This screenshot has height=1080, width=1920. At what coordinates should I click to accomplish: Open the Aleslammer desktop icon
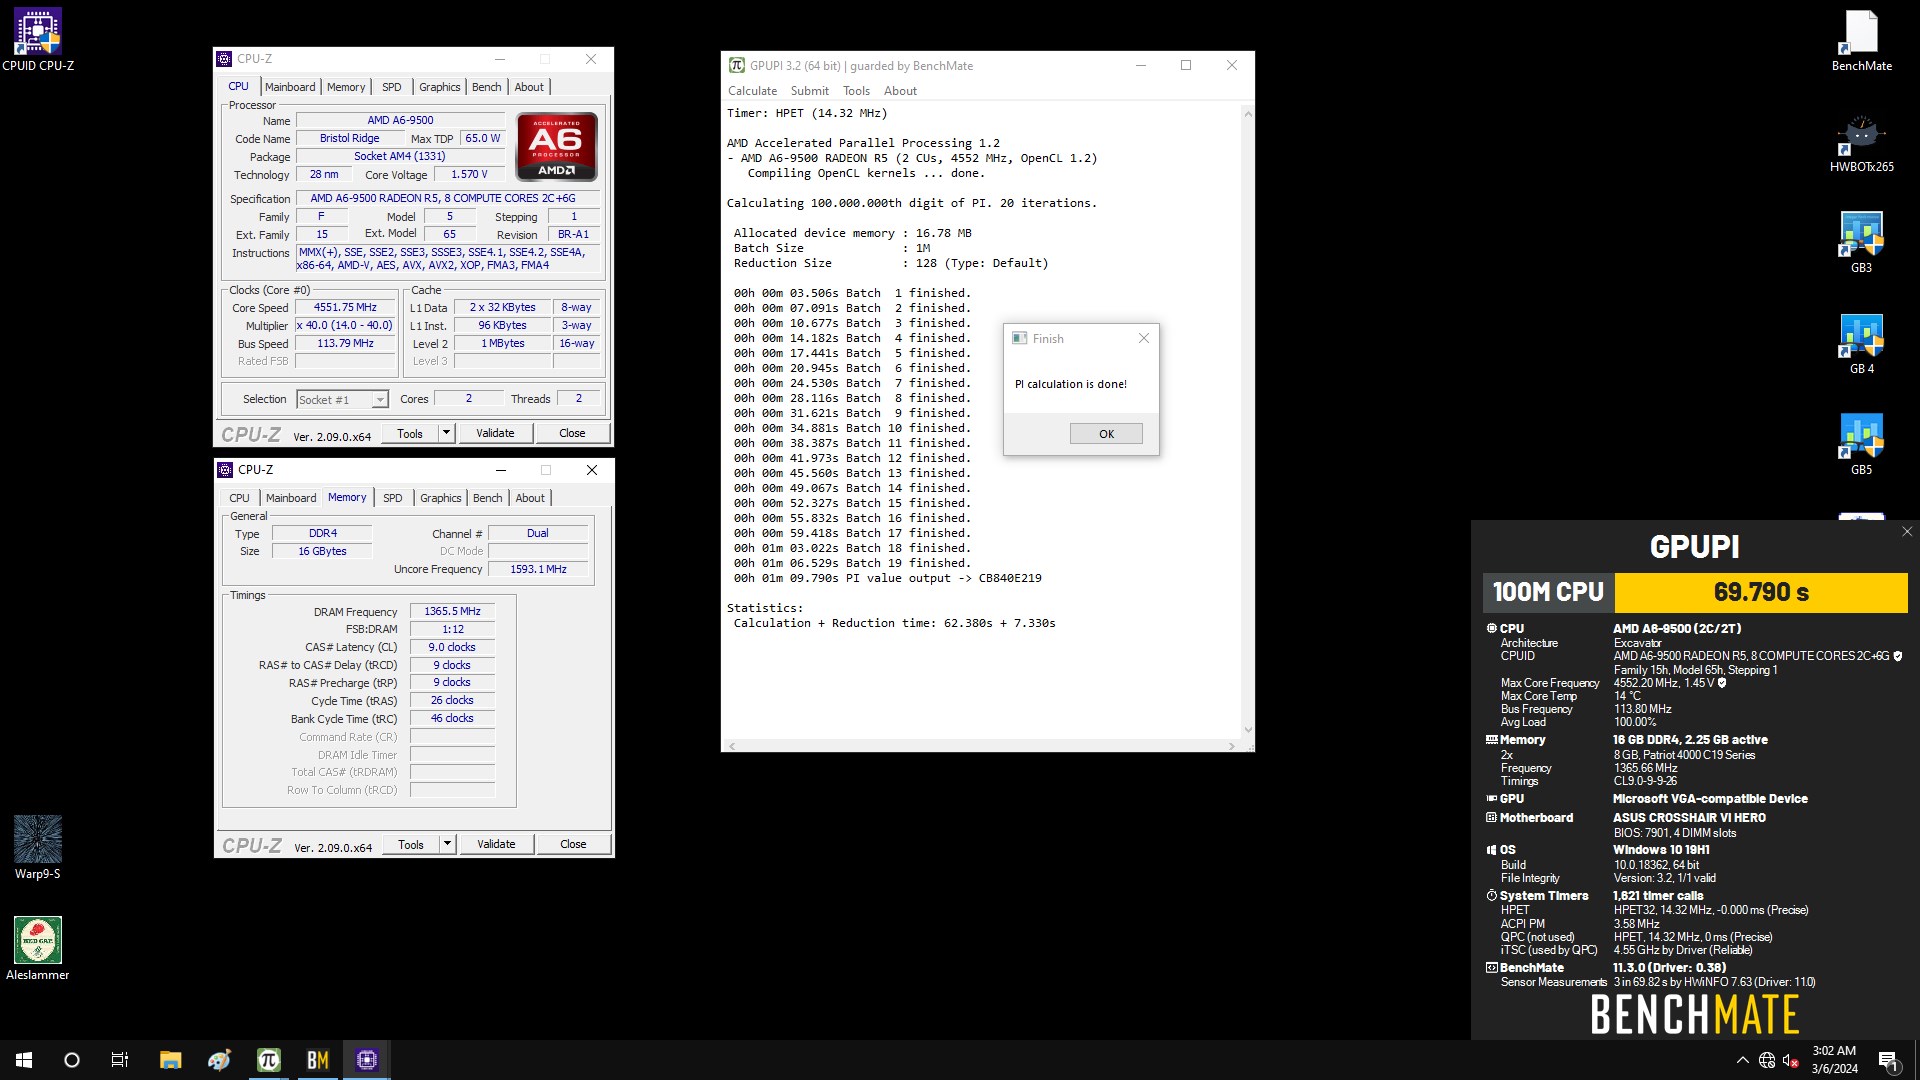38,948
